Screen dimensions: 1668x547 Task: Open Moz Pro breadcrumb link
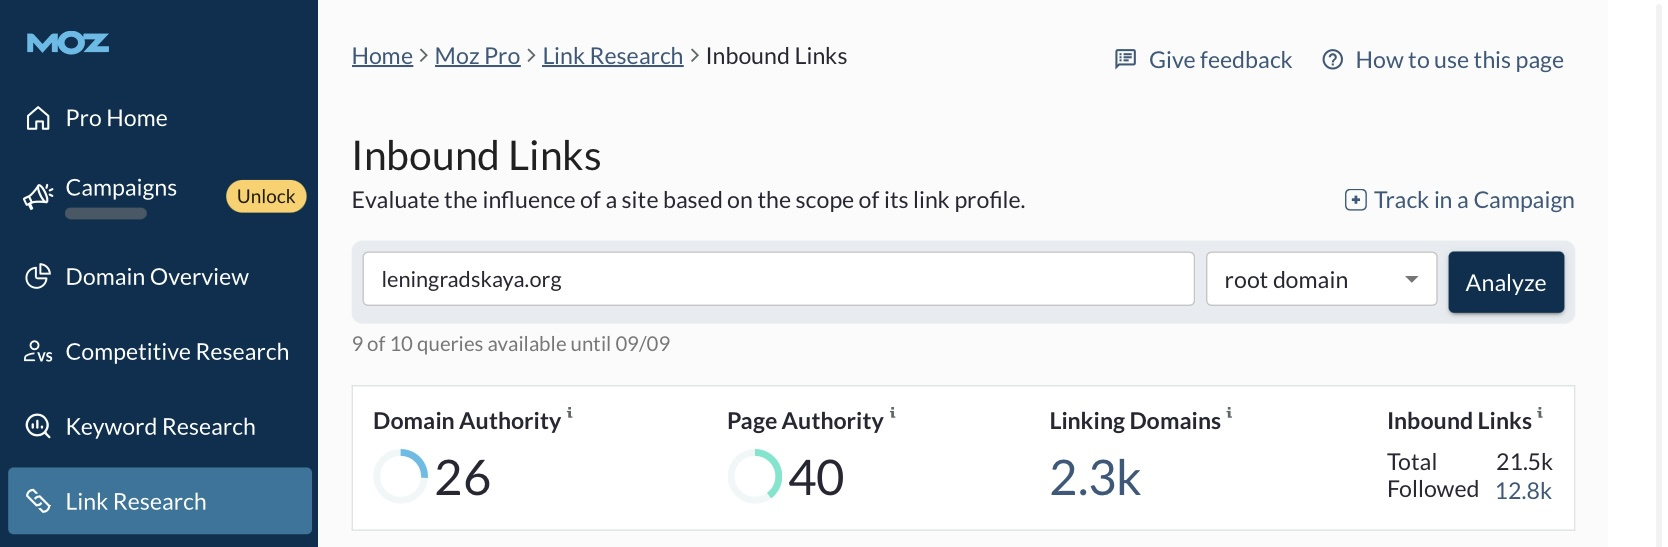pyautogui.click(x=477, y=56)
